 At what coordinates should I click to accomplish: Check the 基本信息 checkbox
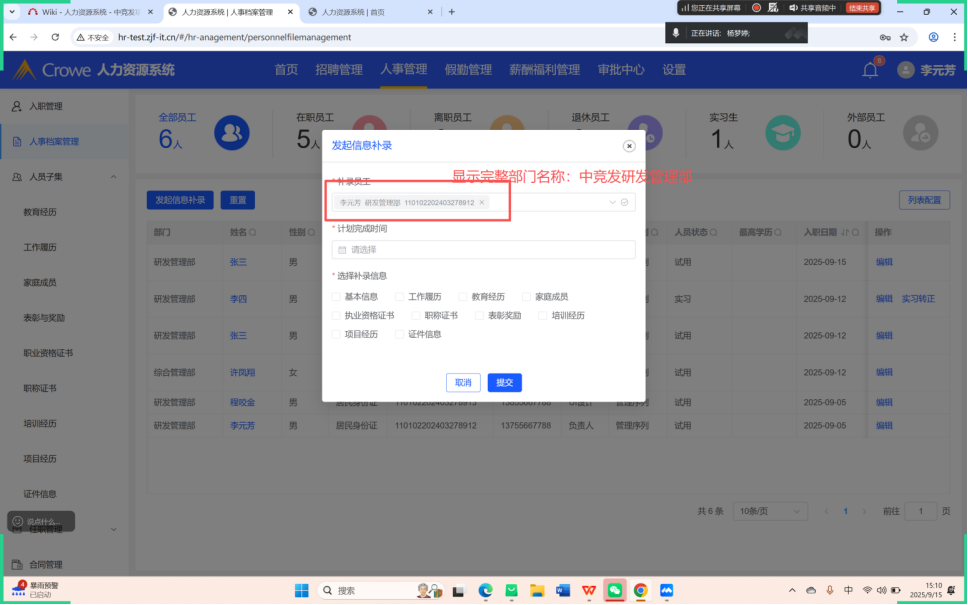click(336, 297)
